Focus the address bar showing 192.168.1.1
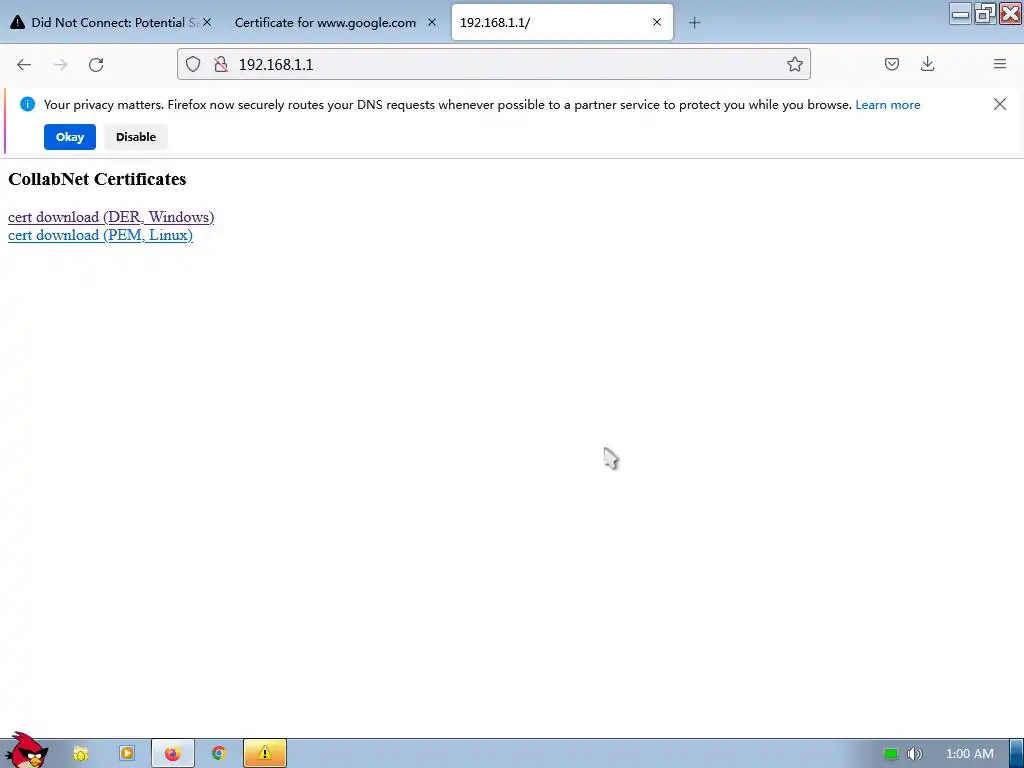 (493, 64)
